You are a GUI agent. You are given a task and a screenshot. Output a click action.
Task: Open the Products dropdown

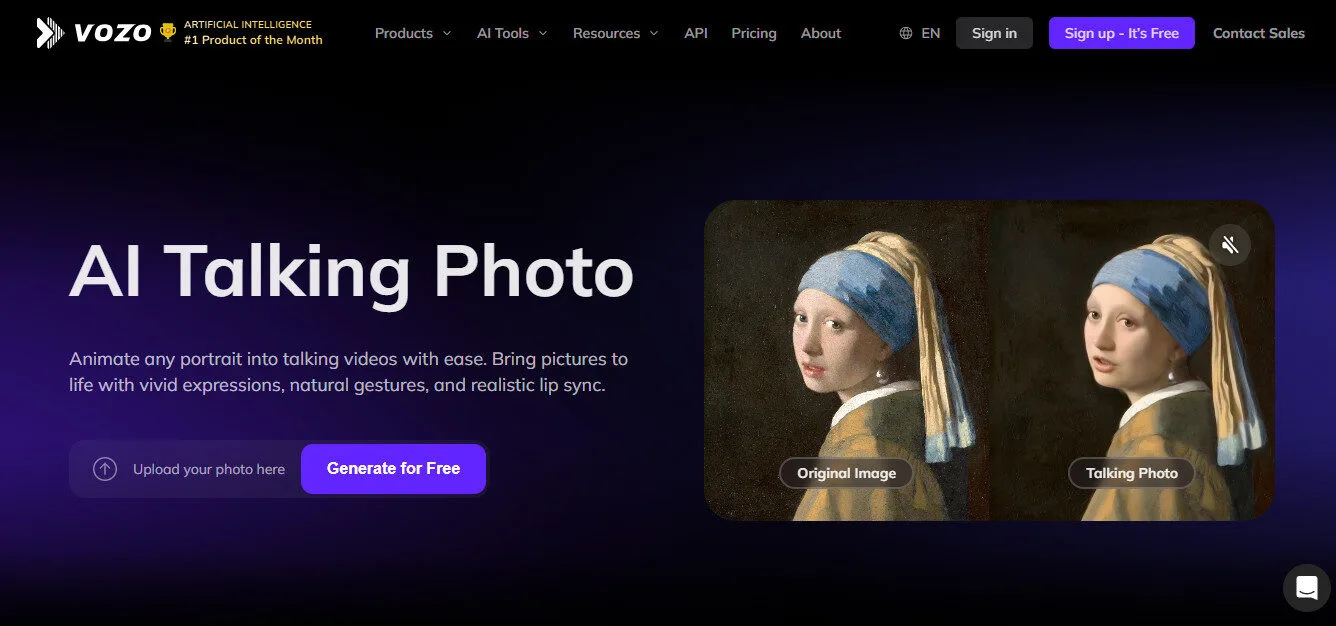pos(412,33)
